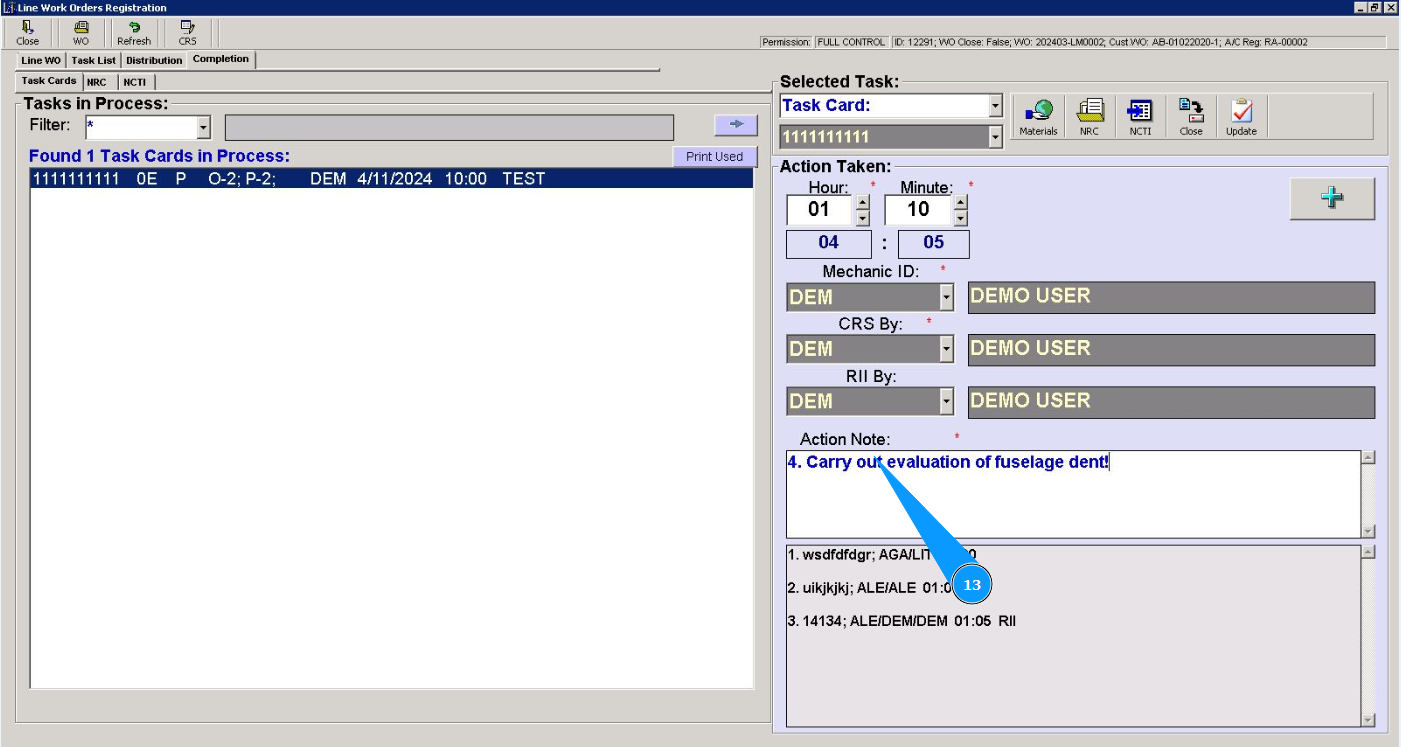The image size is (1401, 747).
Task: Open the NCTI icon in Selected Task
Action: [x=1140, y=117]
